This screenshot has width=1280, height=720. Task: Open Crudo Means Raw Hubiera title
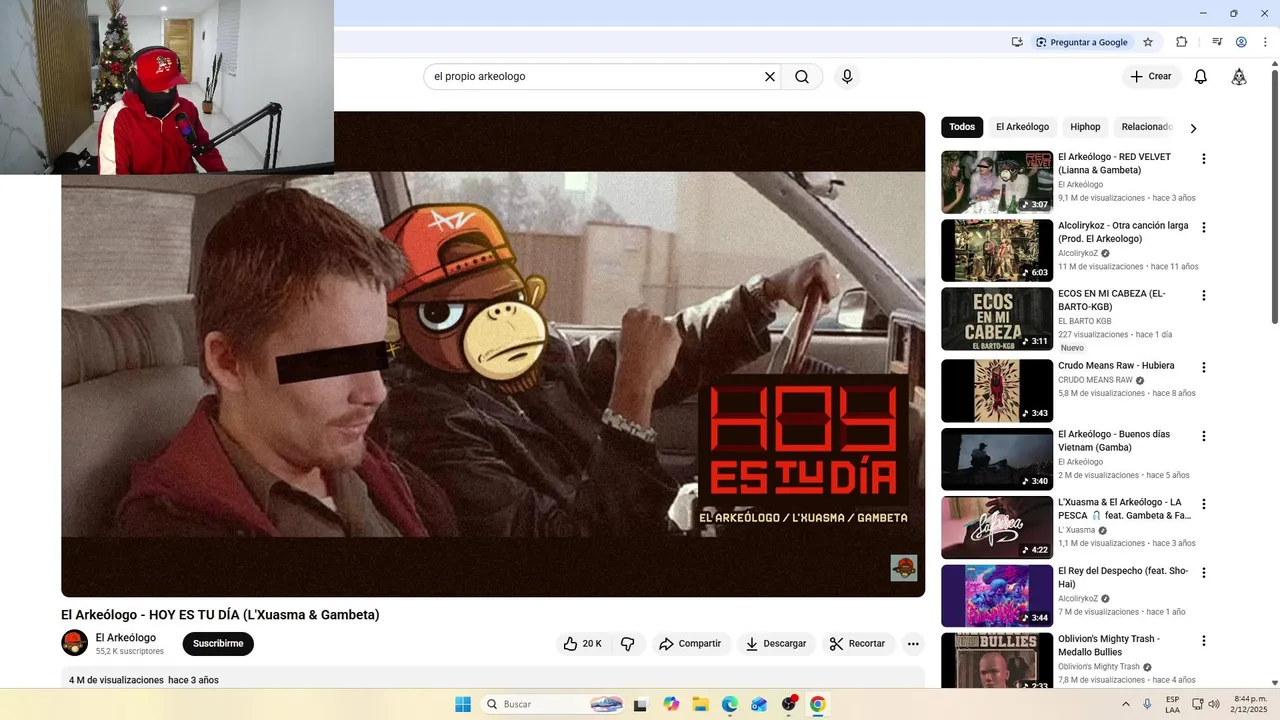tap(1116, 366)
